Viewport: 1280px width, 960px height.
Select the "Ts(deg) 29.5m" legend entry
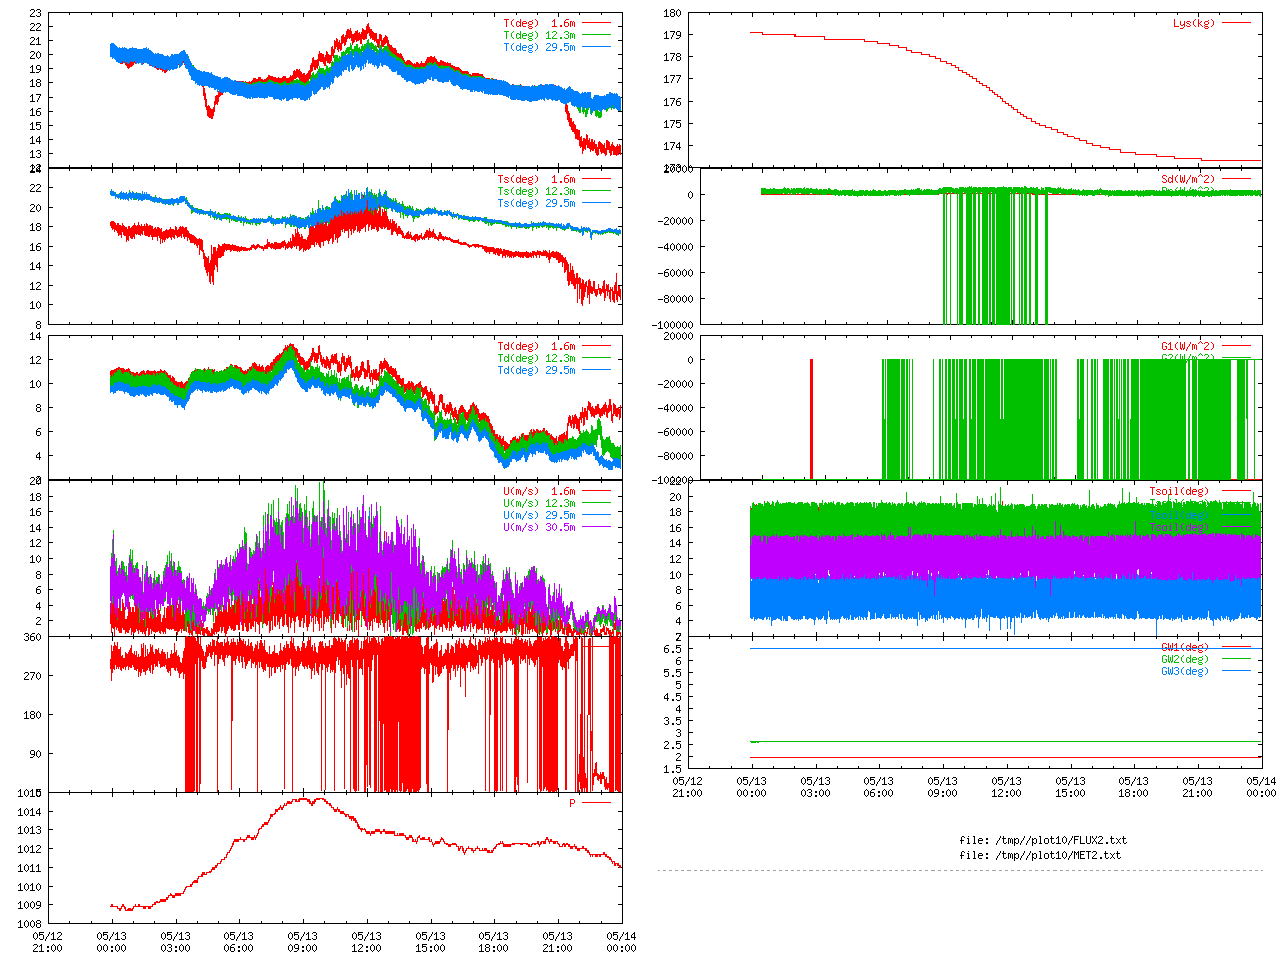coord(536,203)
